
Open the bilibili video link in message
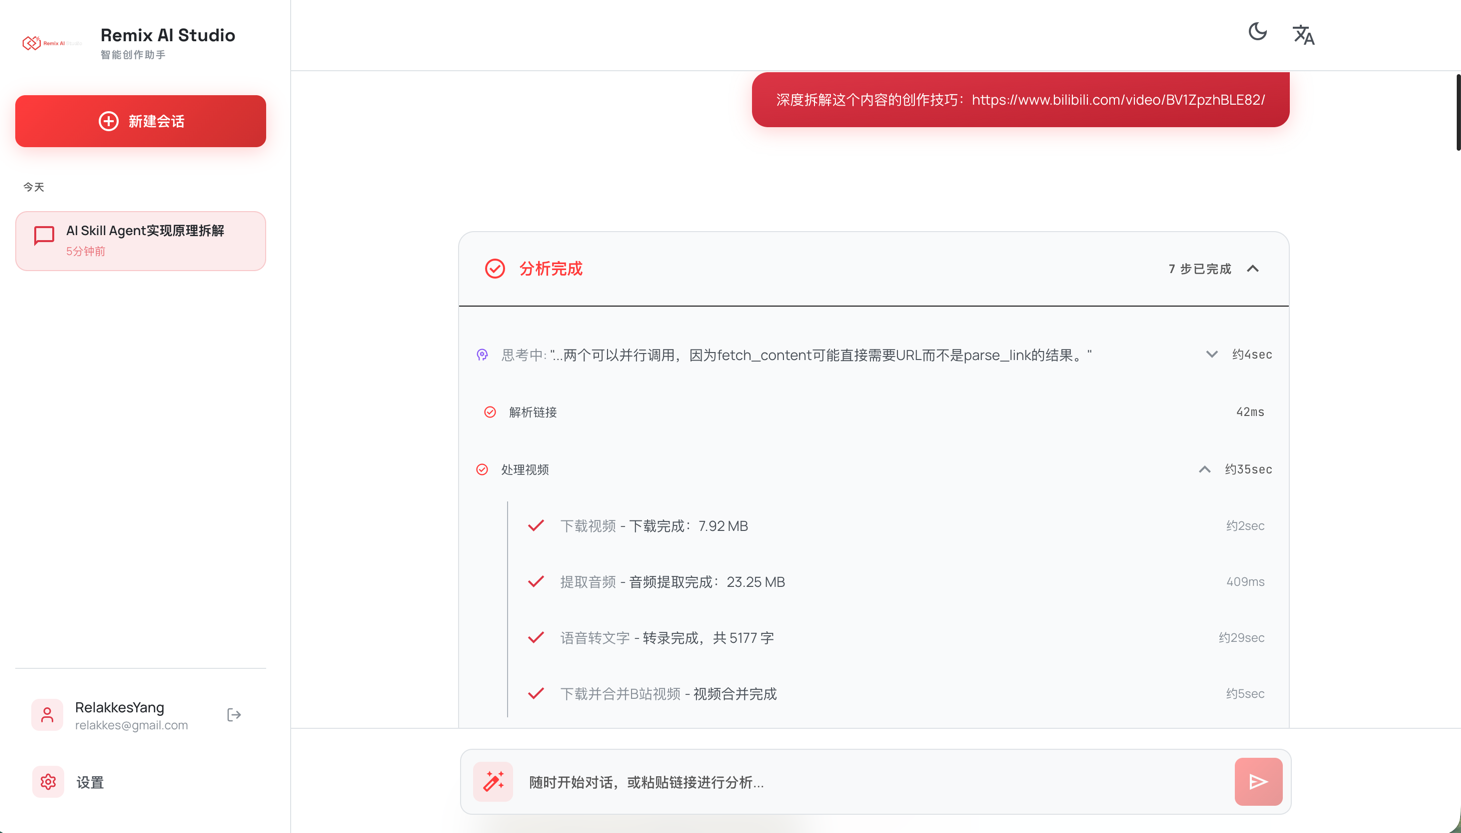1118,100
